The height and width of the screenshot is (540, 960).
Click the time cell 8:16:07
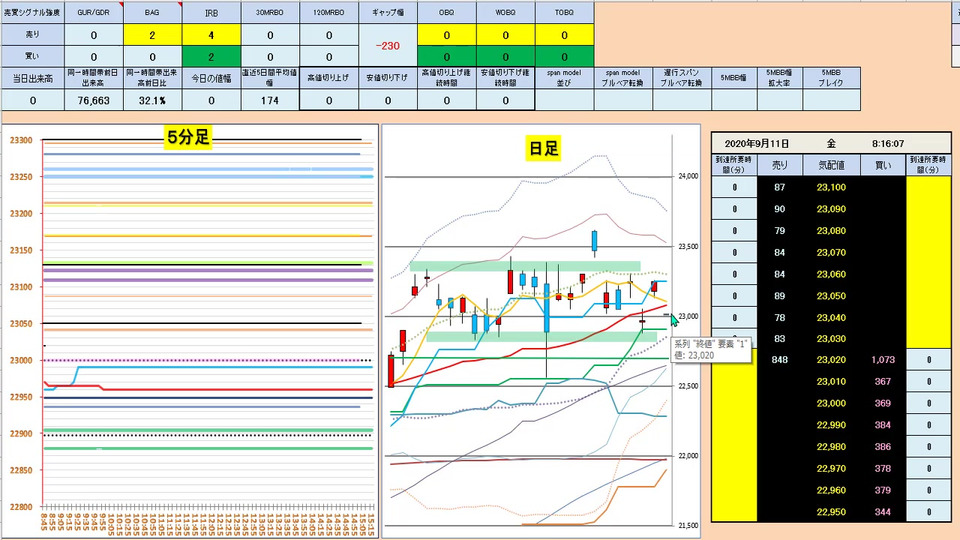tap(888, 144)
